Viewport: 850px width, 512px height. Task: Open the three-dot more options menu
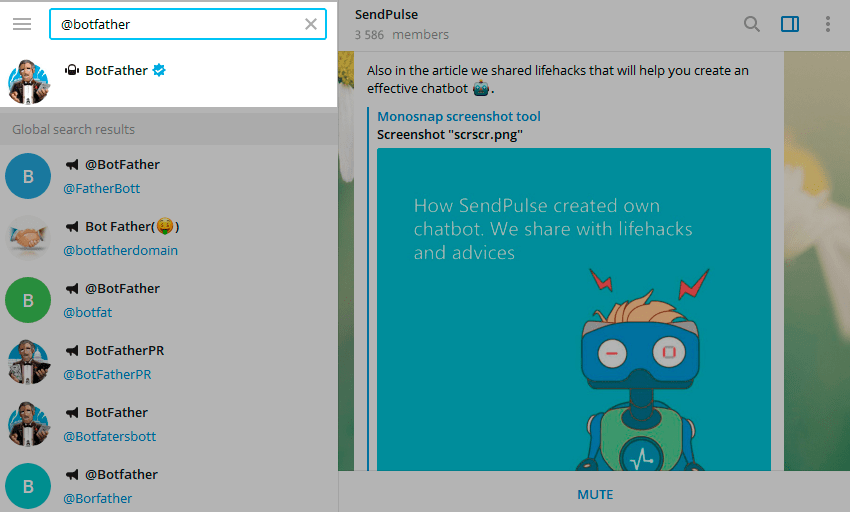tap(828, 24)
